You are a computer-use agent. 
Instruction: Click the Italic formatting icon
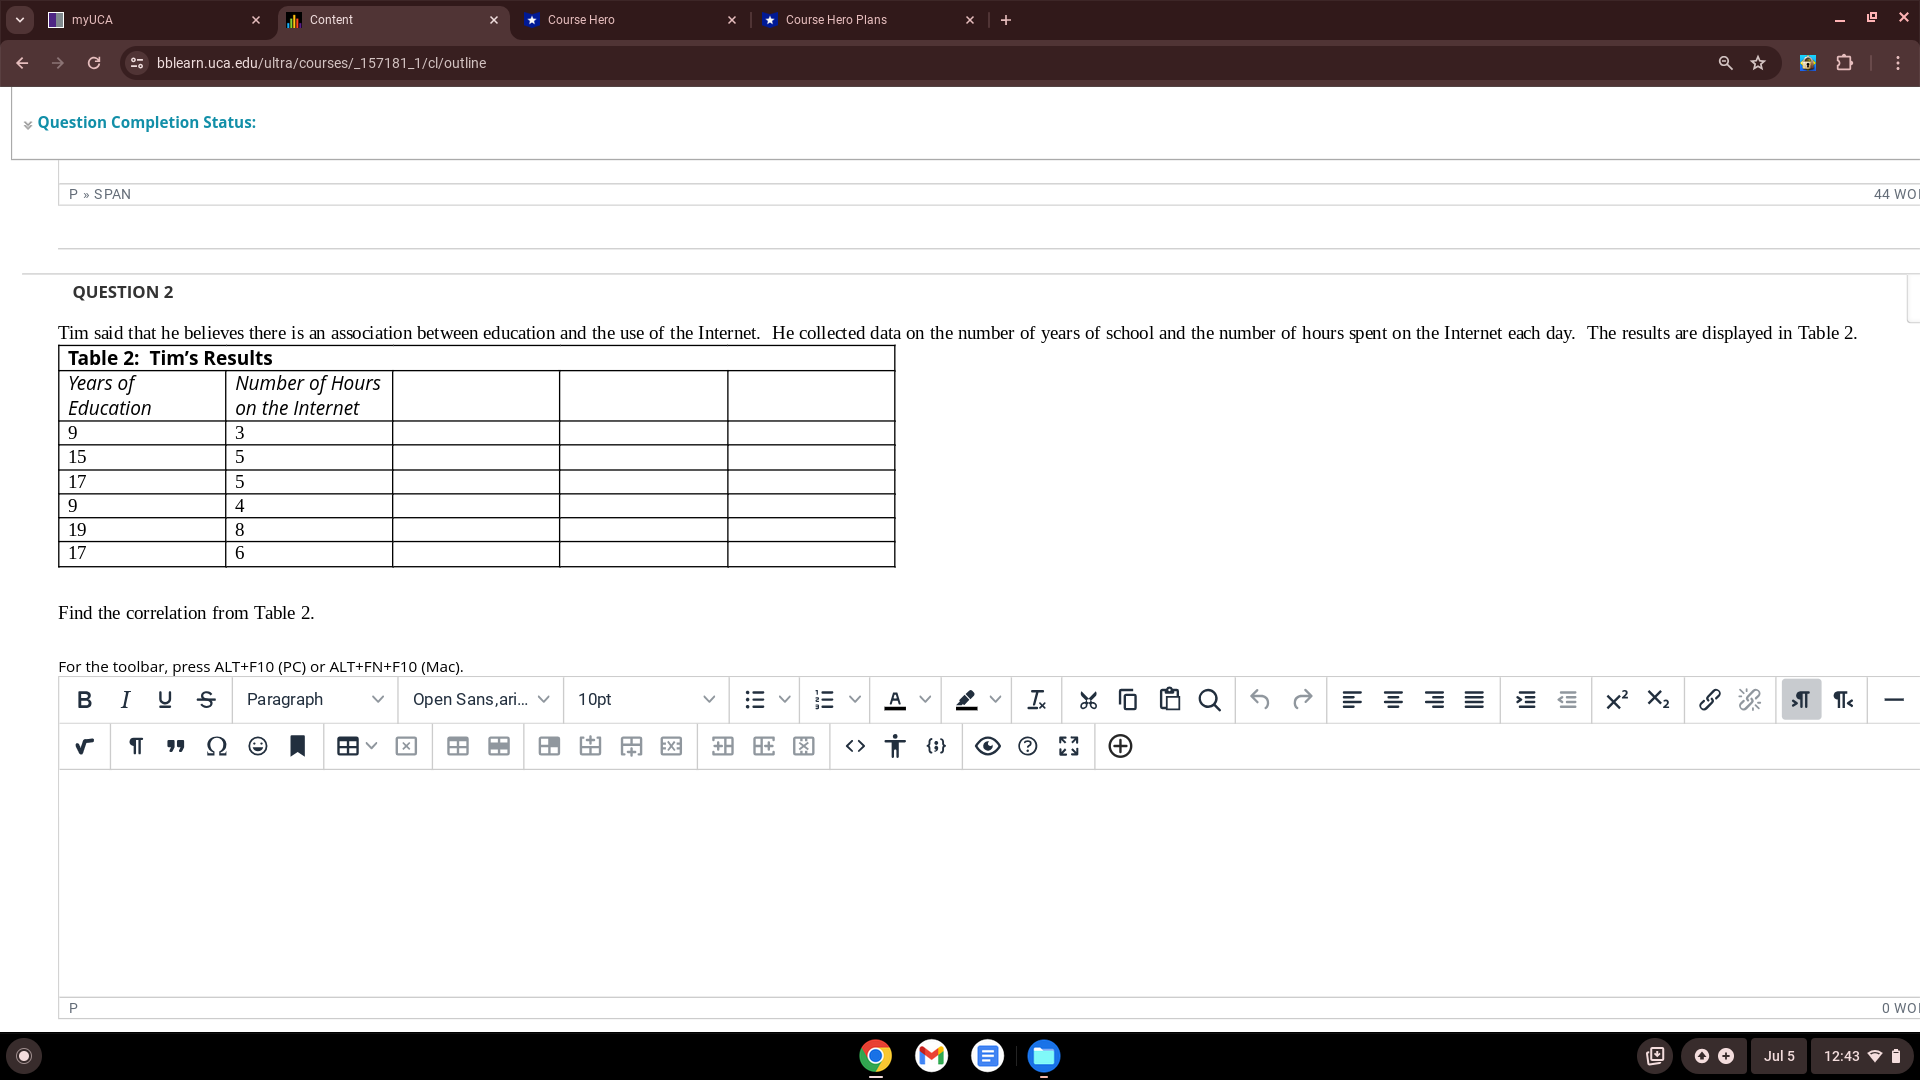(123, 699)
